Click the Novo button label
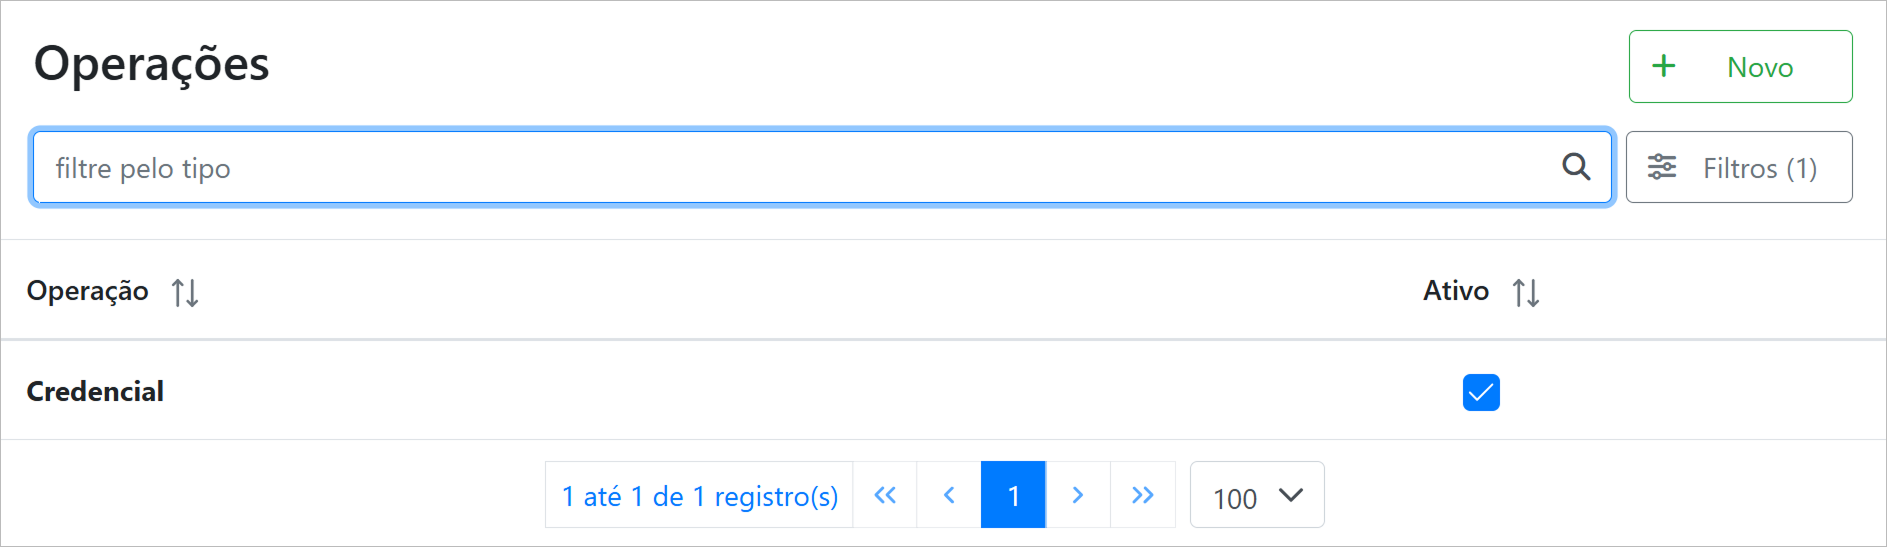Image resolution: width=1887 pixels, height=547 pixels. point(1760,67)
